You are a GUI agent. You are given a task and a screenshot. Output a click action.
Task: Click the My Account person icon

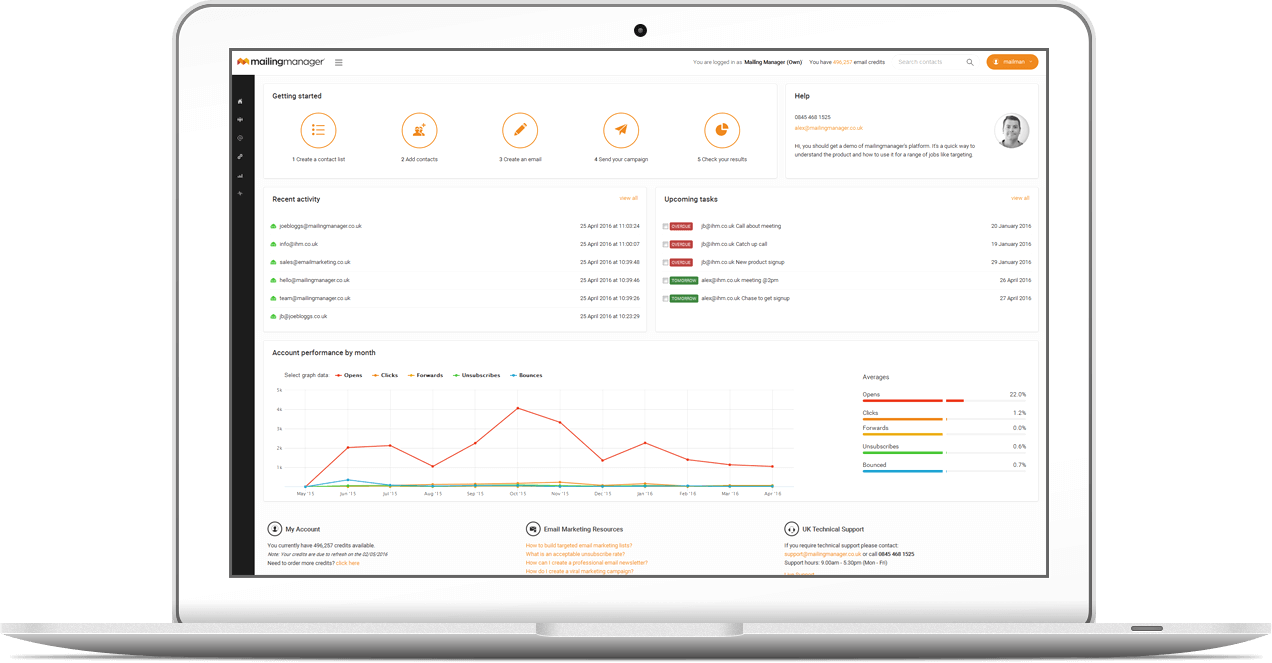(x=274, y=529)
